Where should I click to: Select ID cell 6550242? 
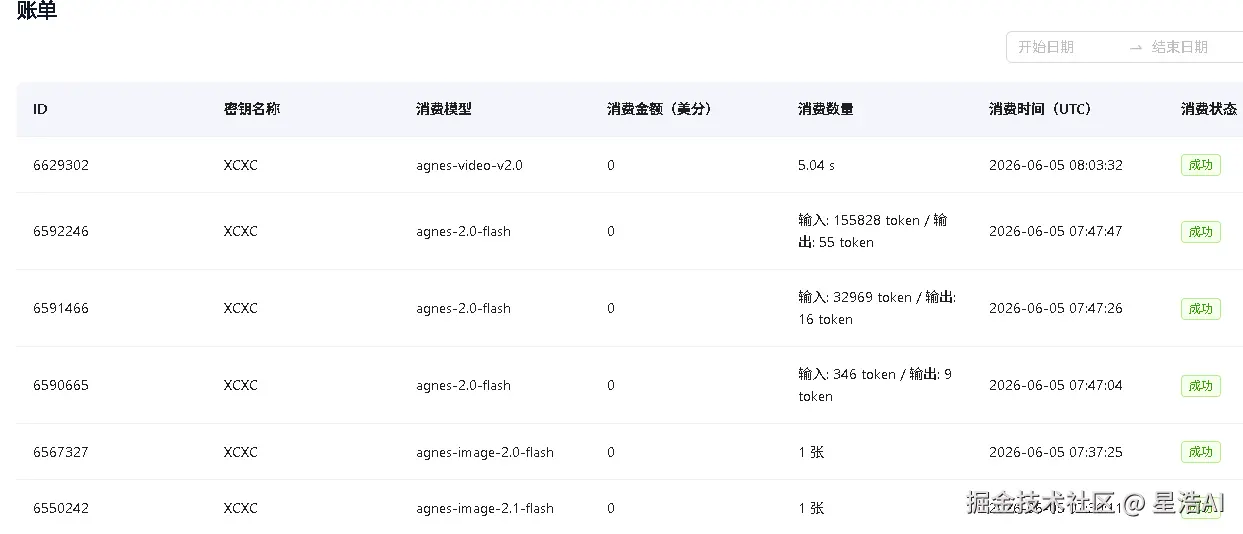pyautogui.click(x=61, y=508)
